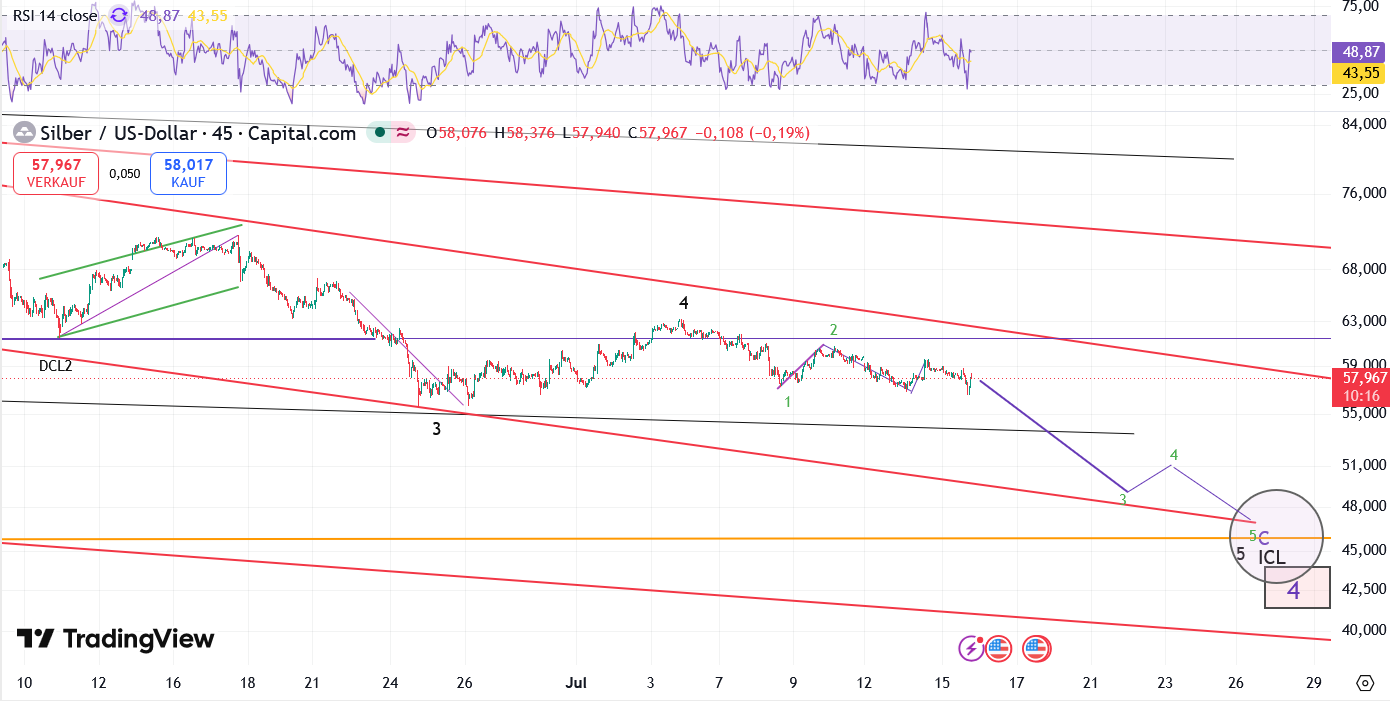Select the green wave label 1
This screenshot has height=701, width=1390.
tap(788, 402)
